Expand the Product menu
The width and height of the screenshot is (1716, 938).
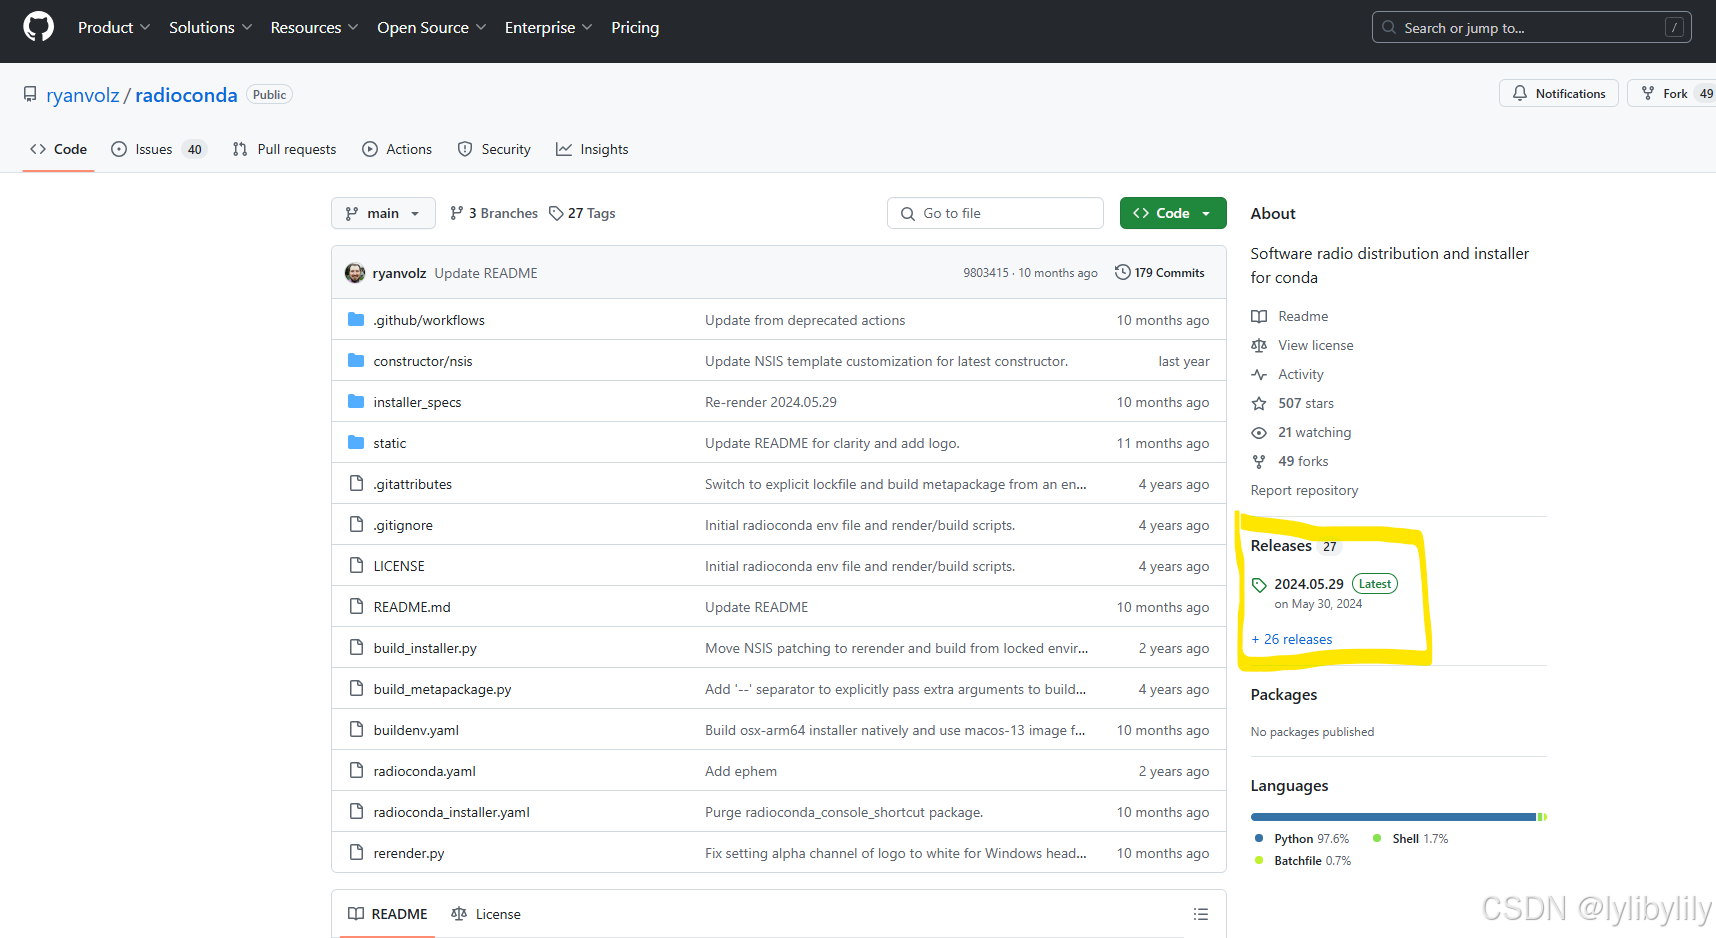pos(114,27)
